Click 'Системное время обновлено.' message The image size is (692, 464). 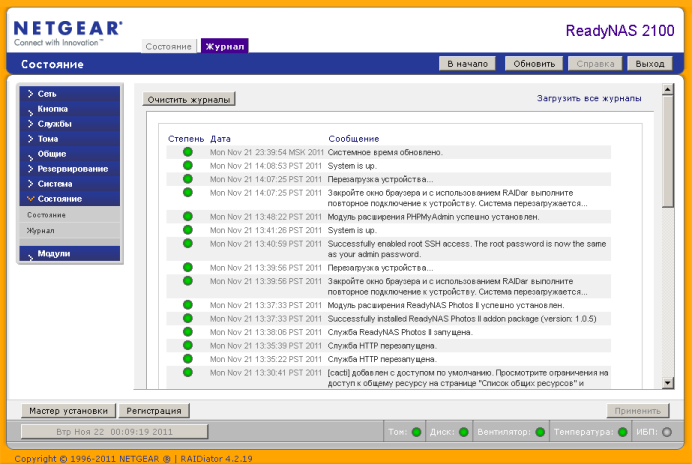[x=385, y=152]
